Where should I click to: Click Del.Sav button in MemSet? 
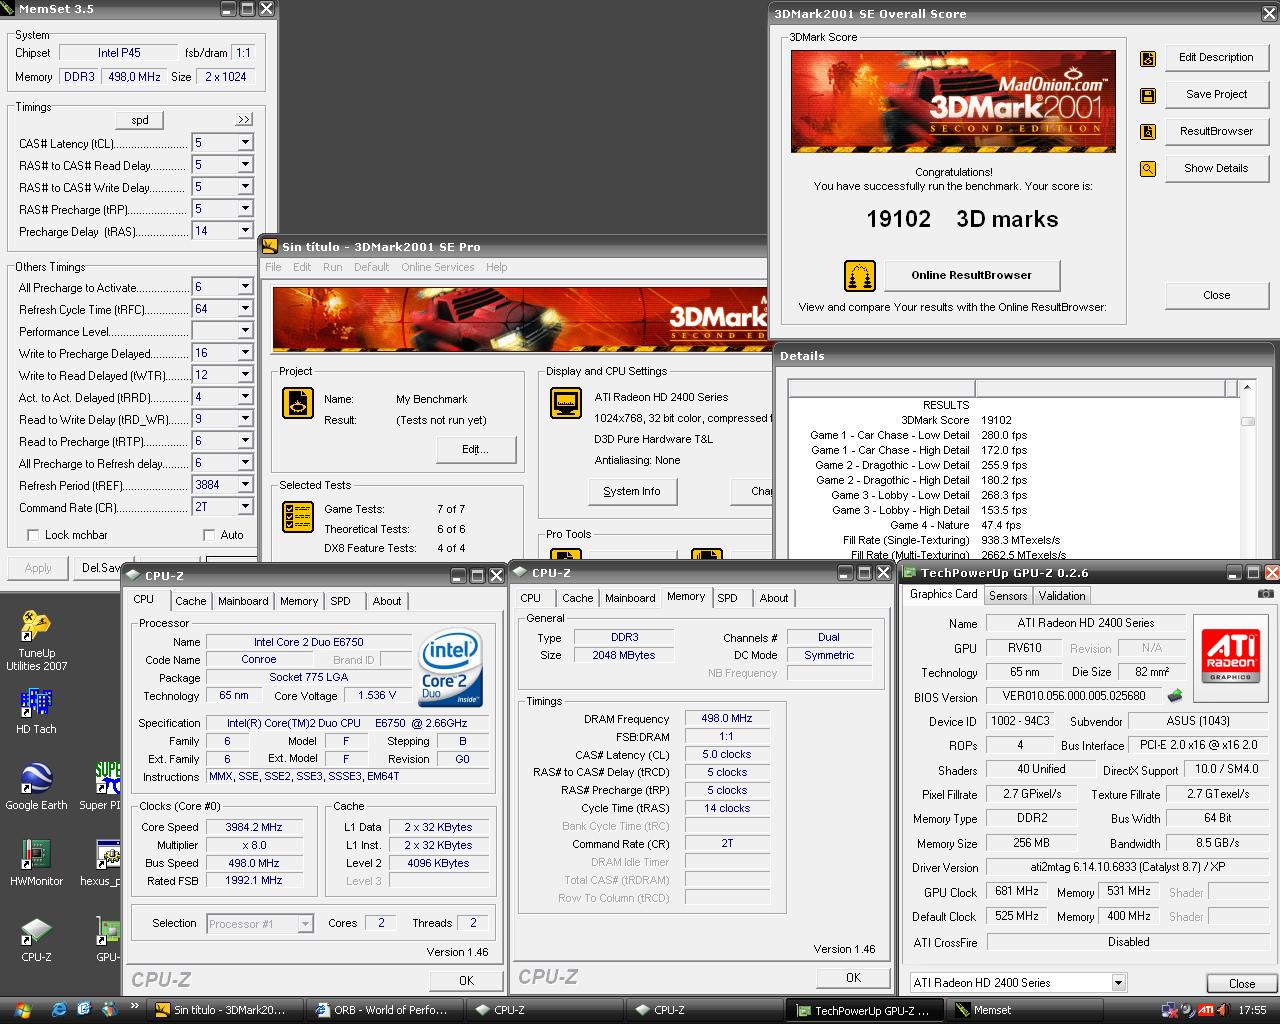102,567
